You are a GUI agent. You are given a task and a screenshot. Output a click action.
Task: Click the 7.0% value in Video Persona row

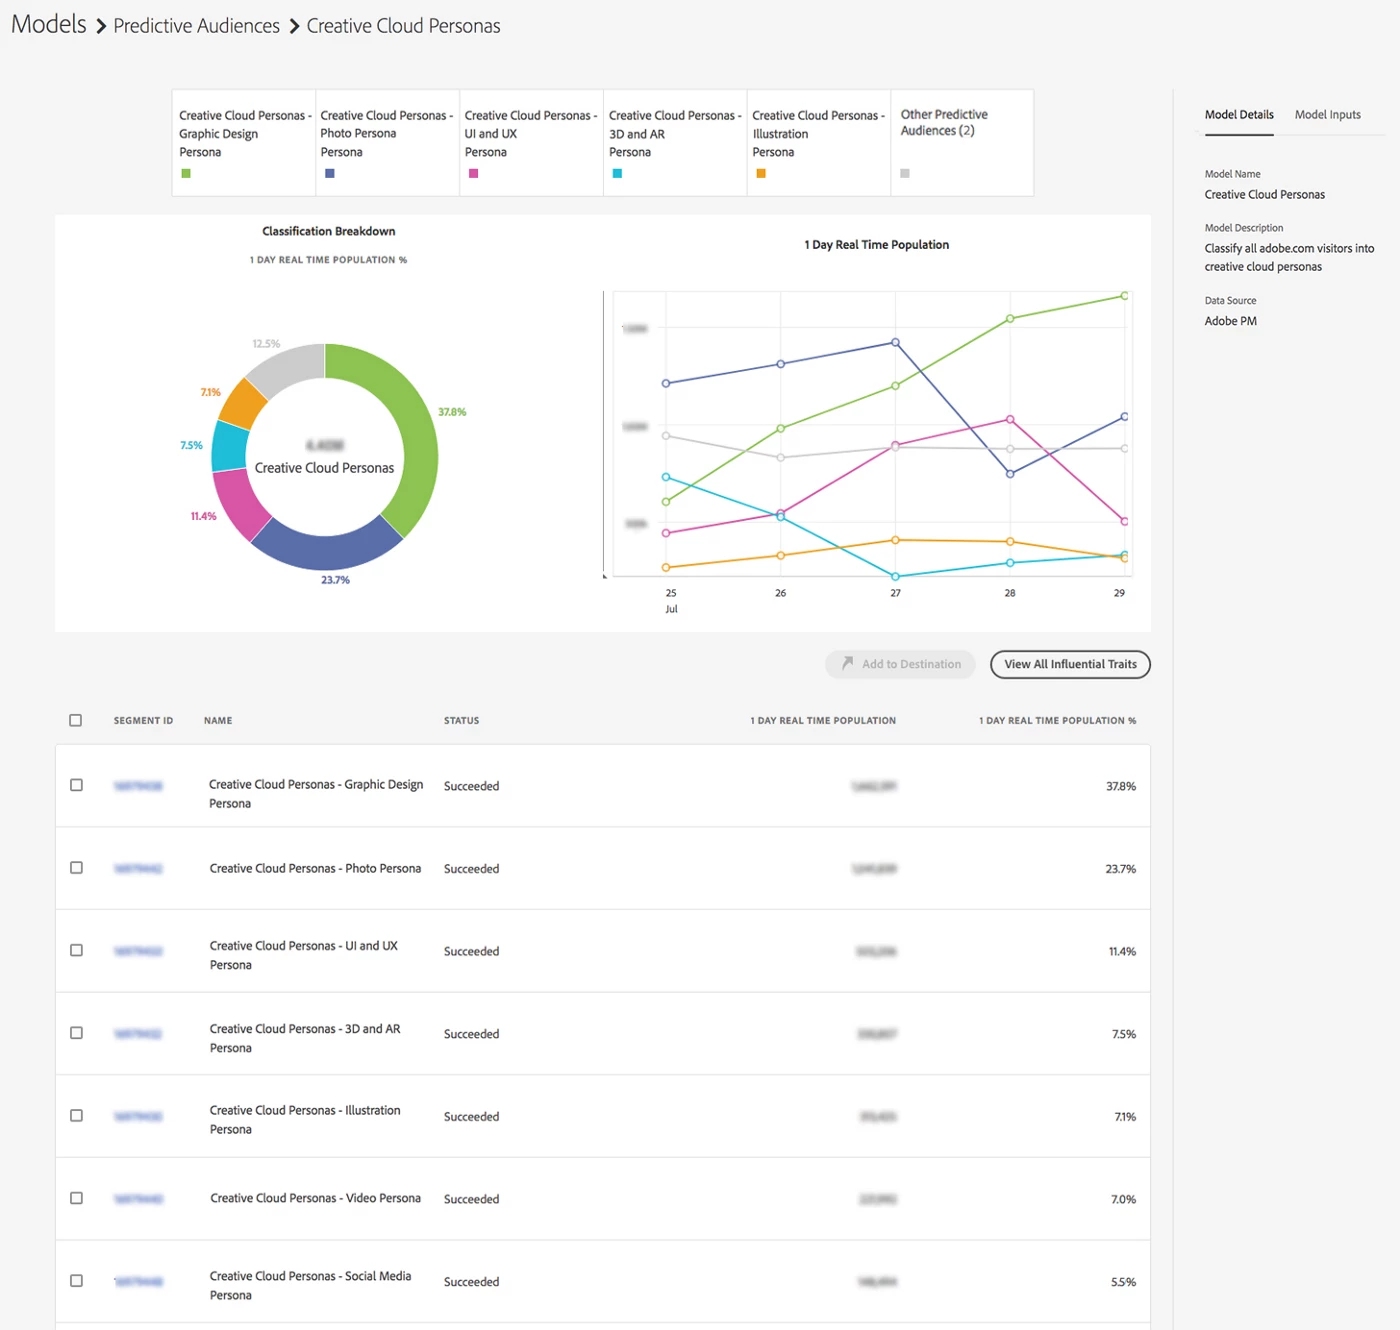[1123, 1199]
